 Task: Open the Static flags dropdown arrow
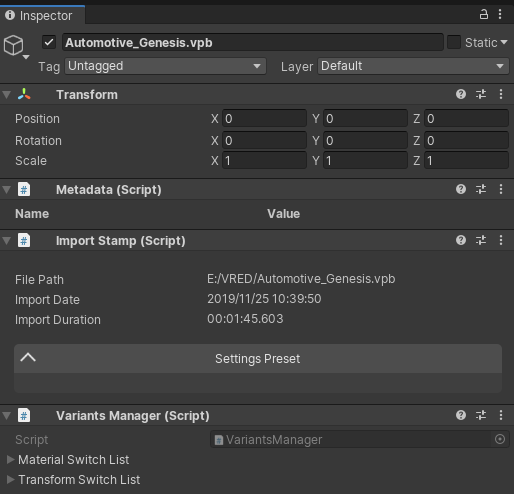(504, 42)
